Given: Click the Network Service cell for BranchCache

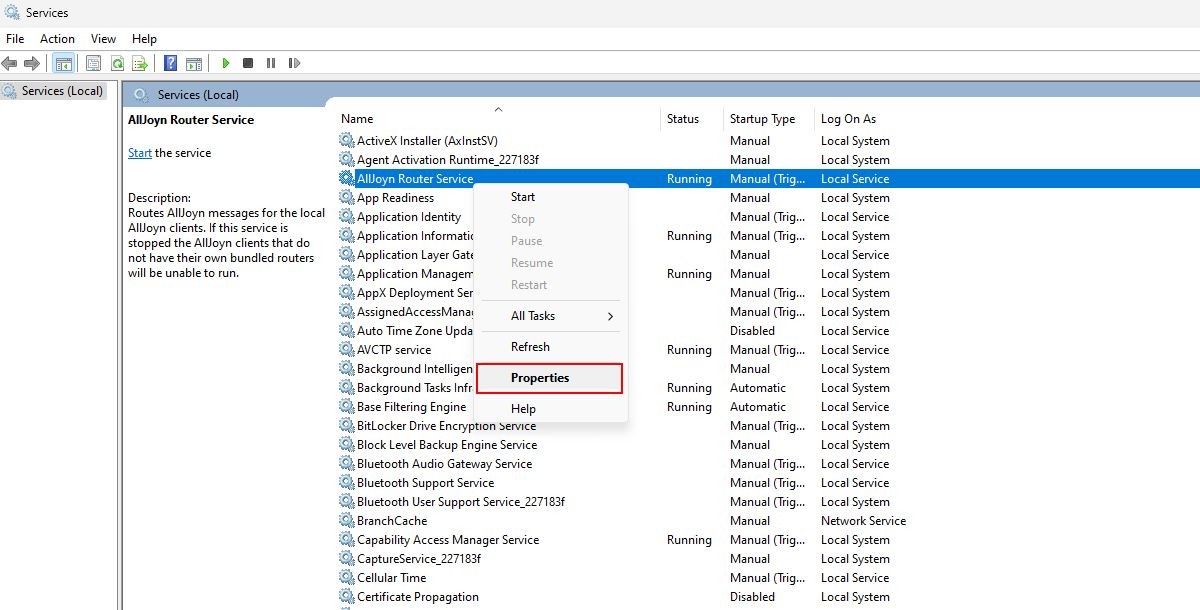Looking at the screenshot, I should point(863,521).
